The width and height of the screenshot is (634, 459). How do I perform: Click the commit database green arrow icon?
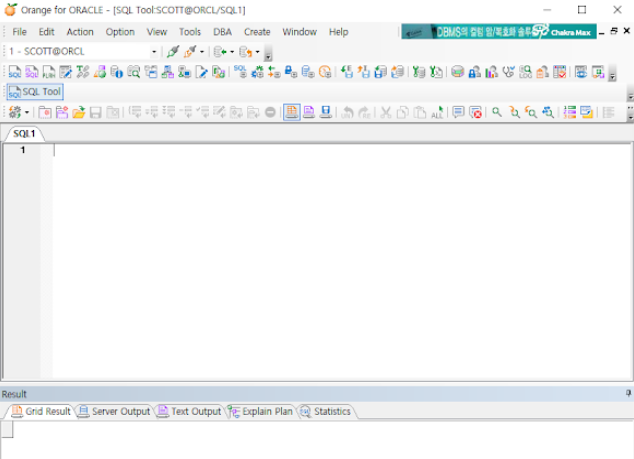pos(220,52)
